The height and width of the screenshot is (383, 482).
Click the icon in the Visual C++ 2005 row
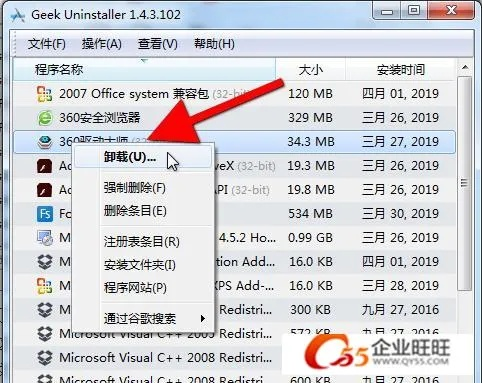point(45,334)
